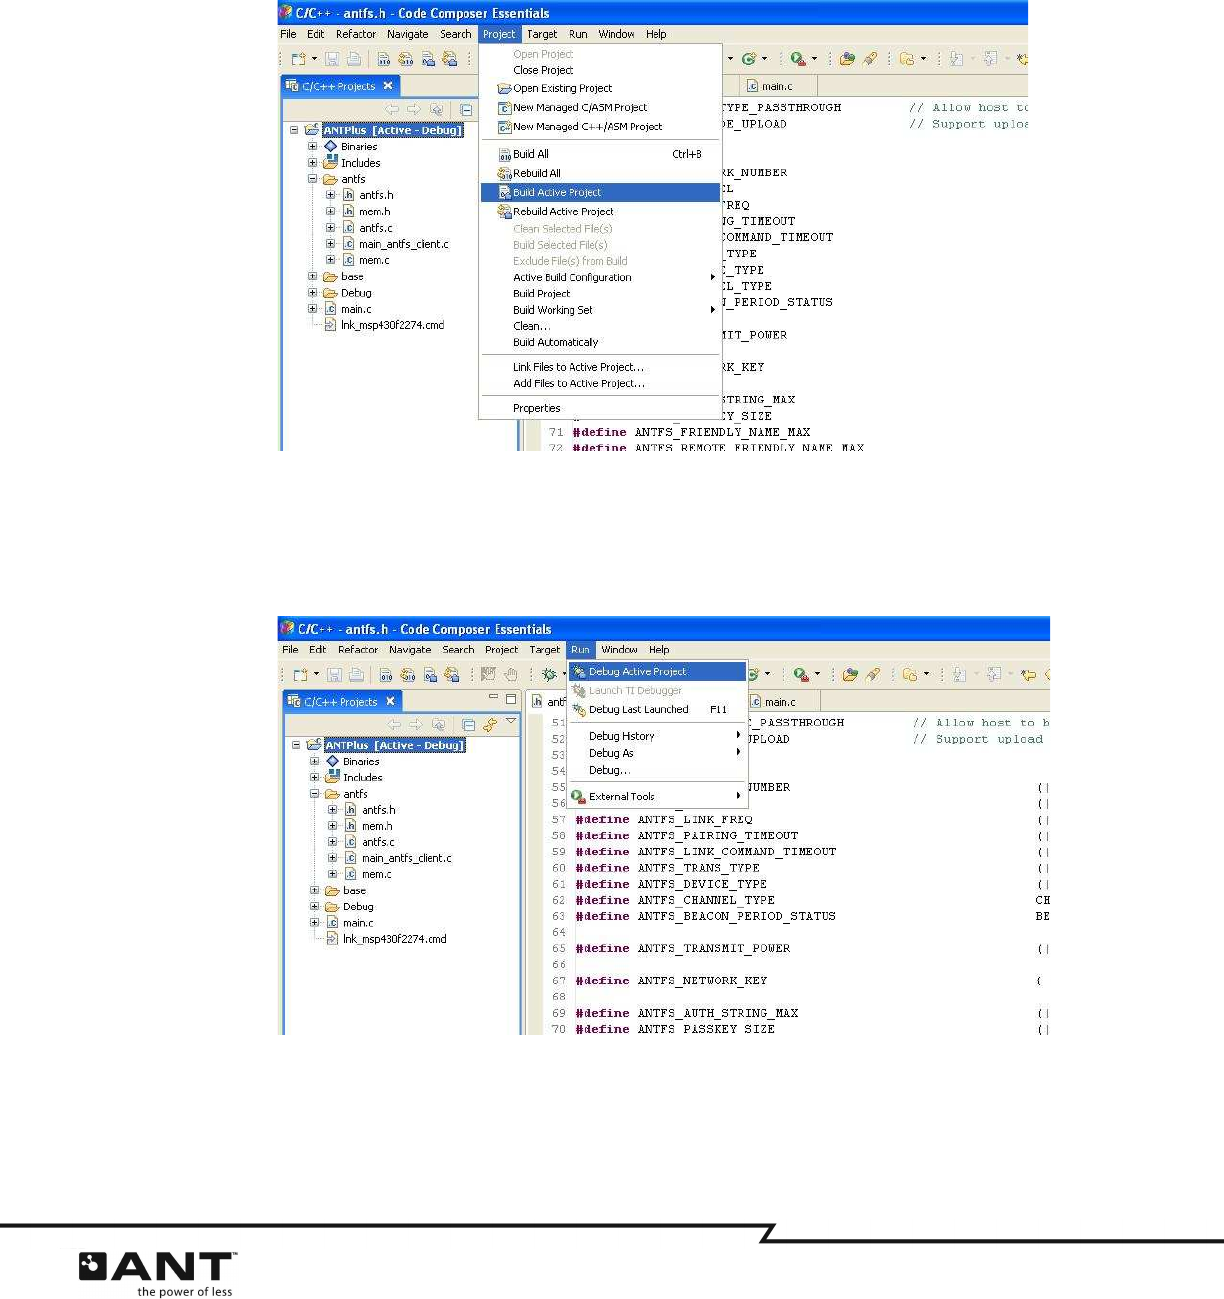
Task: Open the Debug As submenu
Action: coord(657,753)
